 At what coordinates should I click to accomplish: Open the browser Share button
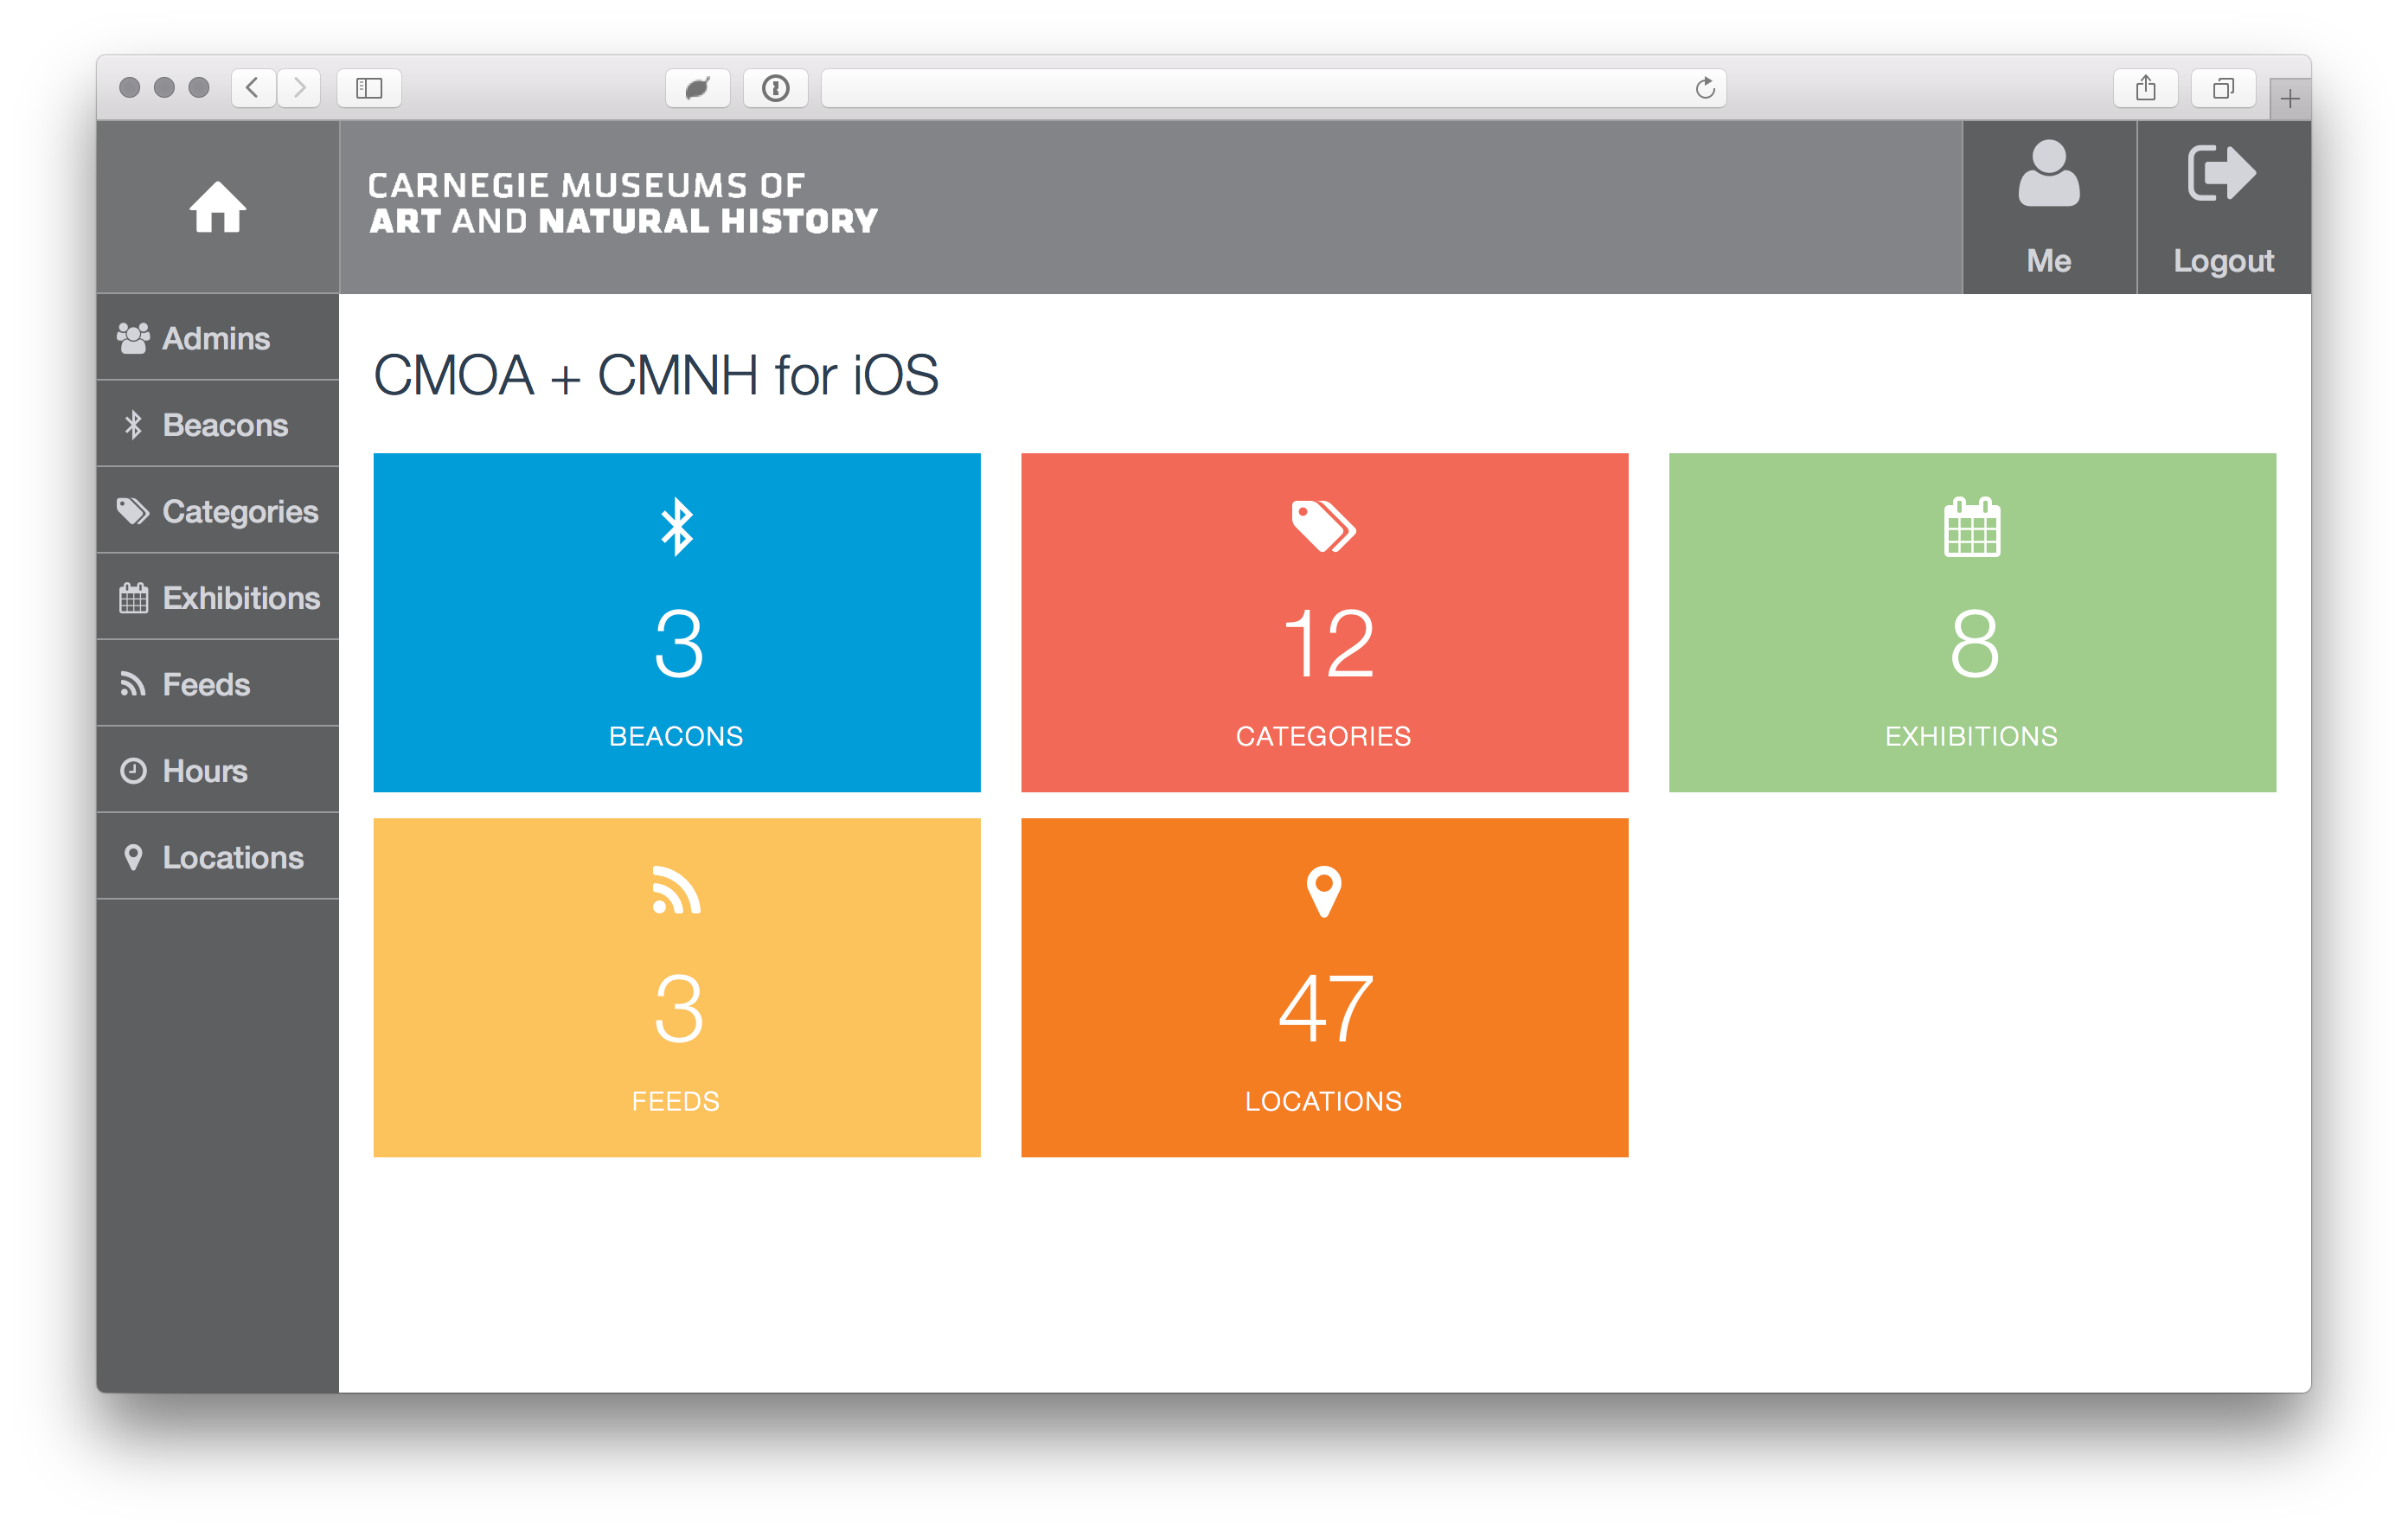(x=2145, y=88)
